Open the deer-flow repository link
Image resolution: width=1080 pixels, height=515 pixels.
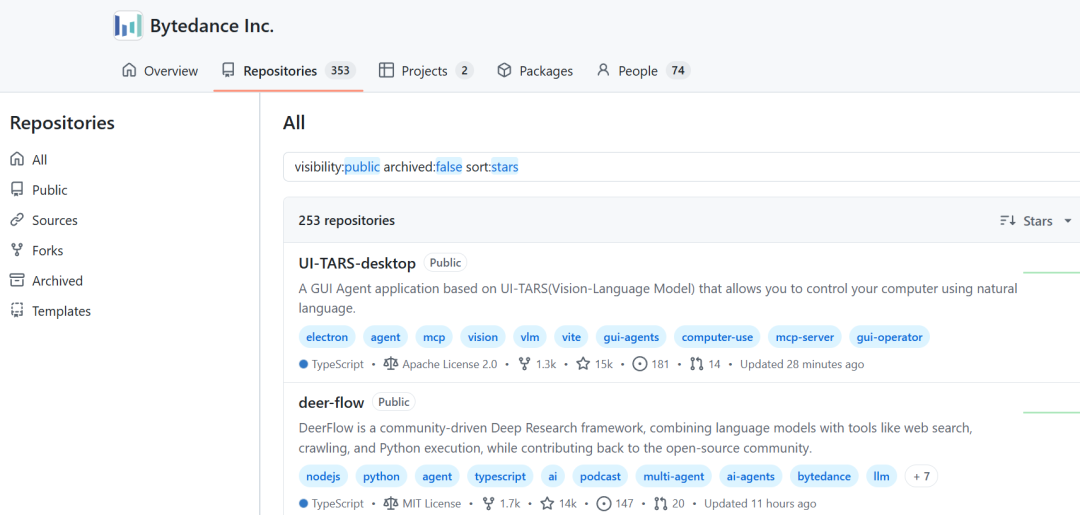pyautogui.click(x=331, y=402)
